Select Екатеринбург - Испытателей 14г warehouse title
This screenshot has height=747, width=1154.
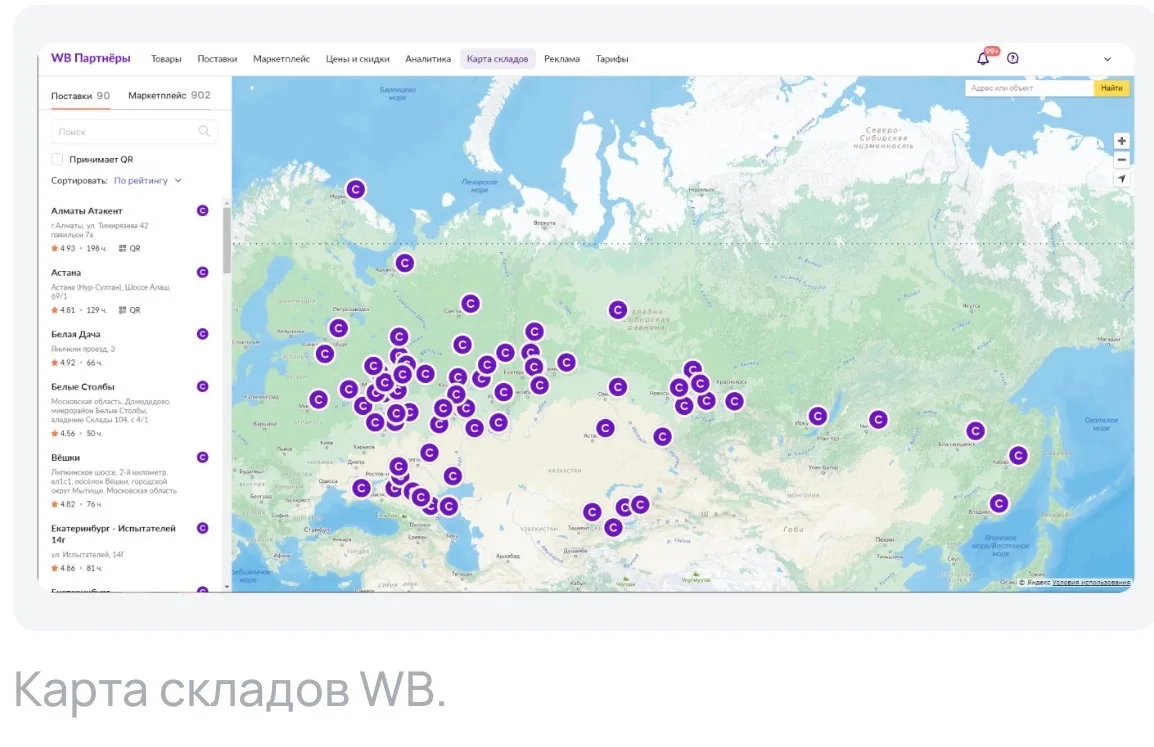point(113,534)
